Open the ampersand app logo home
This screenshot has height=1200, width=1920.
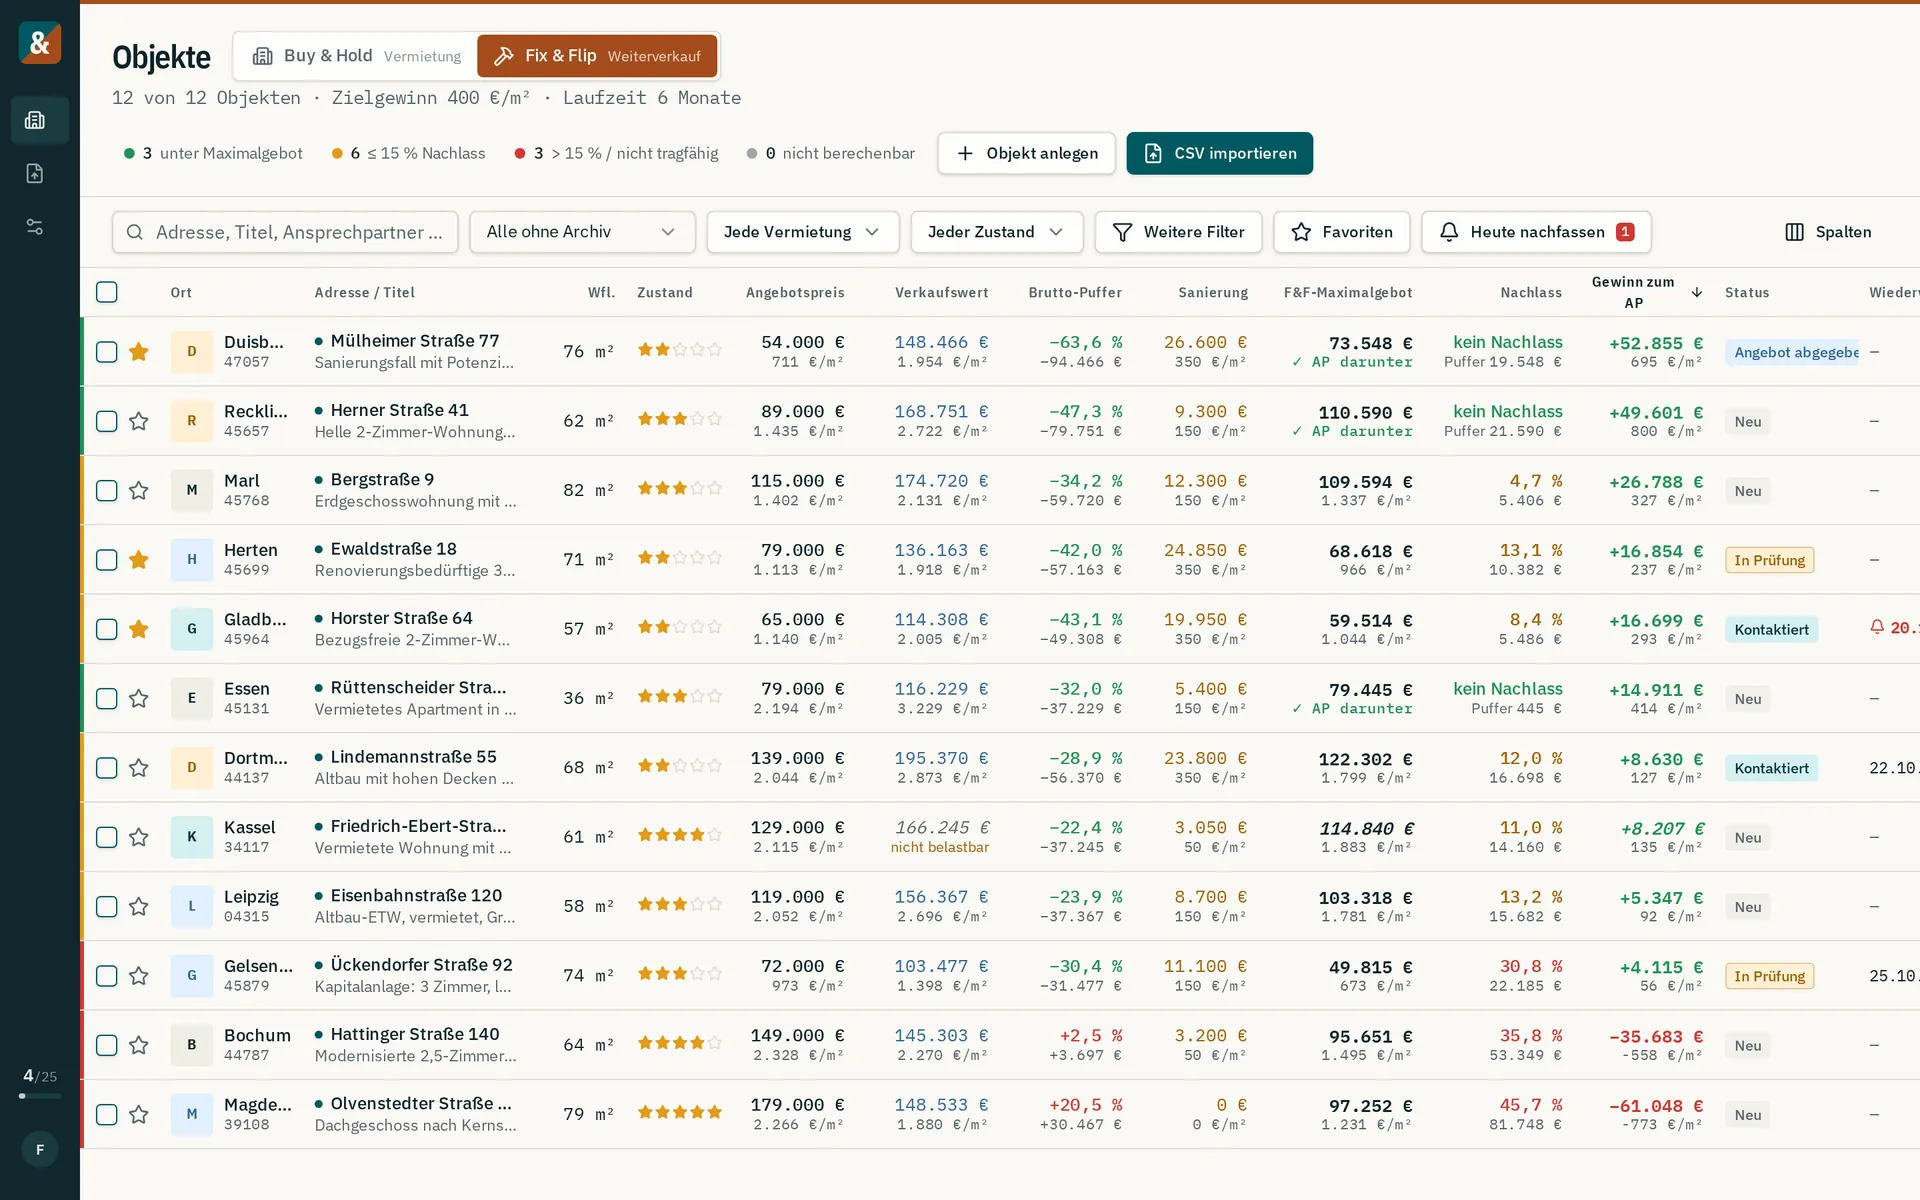[40, 43]
